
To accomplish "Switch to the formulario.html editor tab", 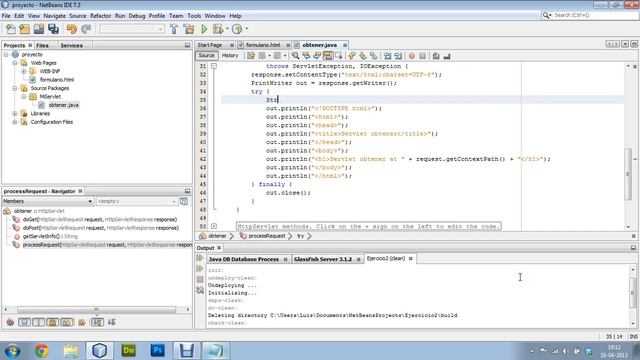I will pyautogui.click(x=263, y=45).
